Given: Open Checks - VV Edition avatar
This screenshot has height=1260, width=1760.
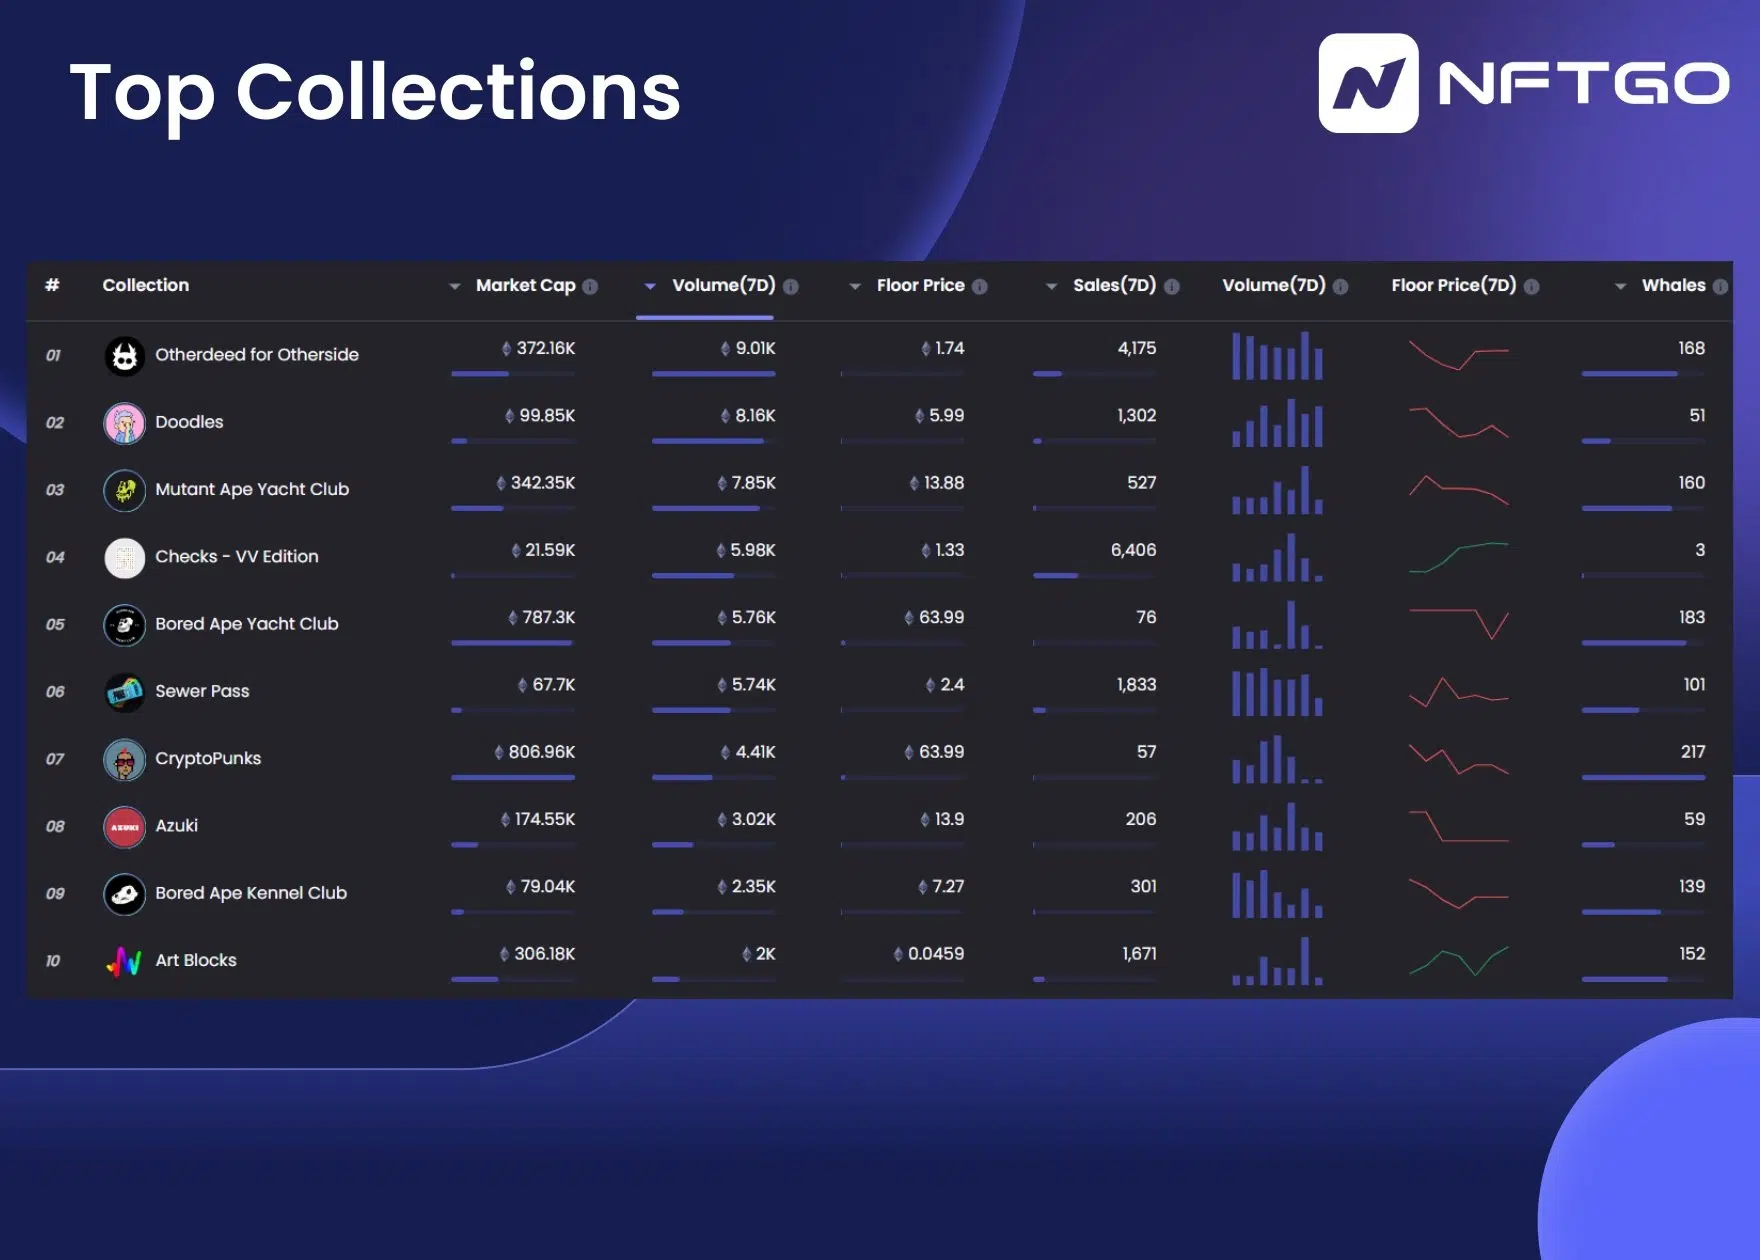Looking at the screenshot, I should click(125, 557).
